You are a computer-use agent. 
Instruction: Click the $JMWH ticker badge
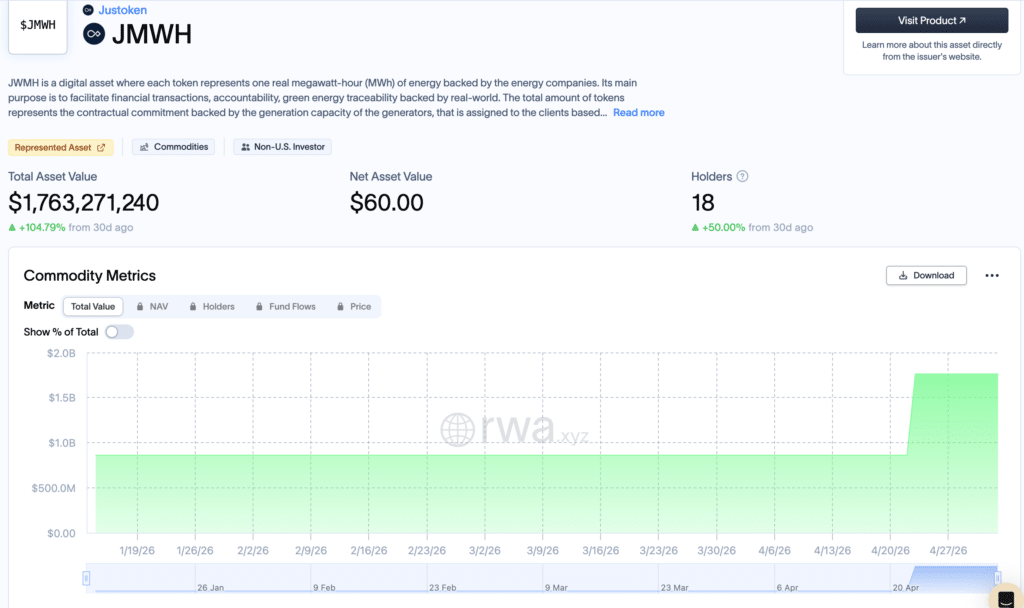tap(38, 25)
